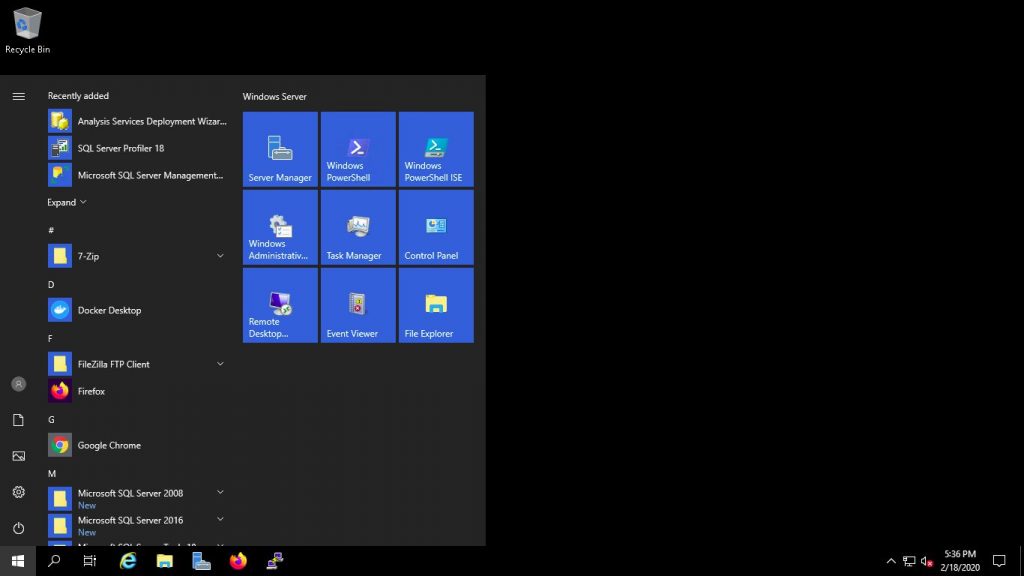Open the Settings gear in Start sidebar
1024x576 pixels.
(x=18, y=492)
